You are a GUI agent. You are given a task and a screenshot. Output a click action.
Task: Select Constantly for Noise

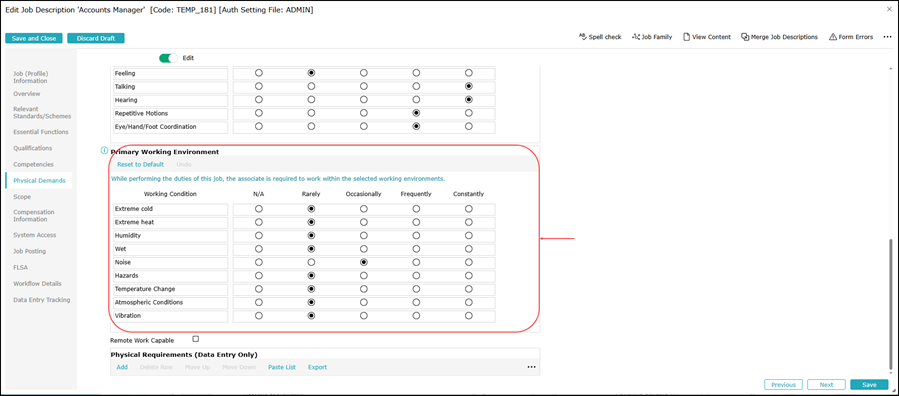coord(469,262)
